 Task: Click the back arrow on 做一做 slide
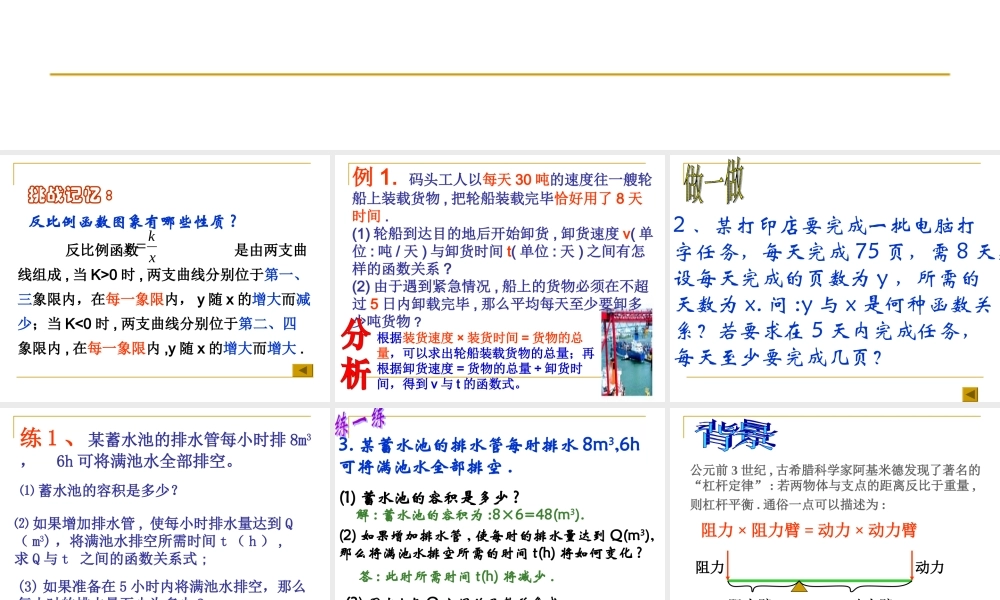tap(969, 395)
